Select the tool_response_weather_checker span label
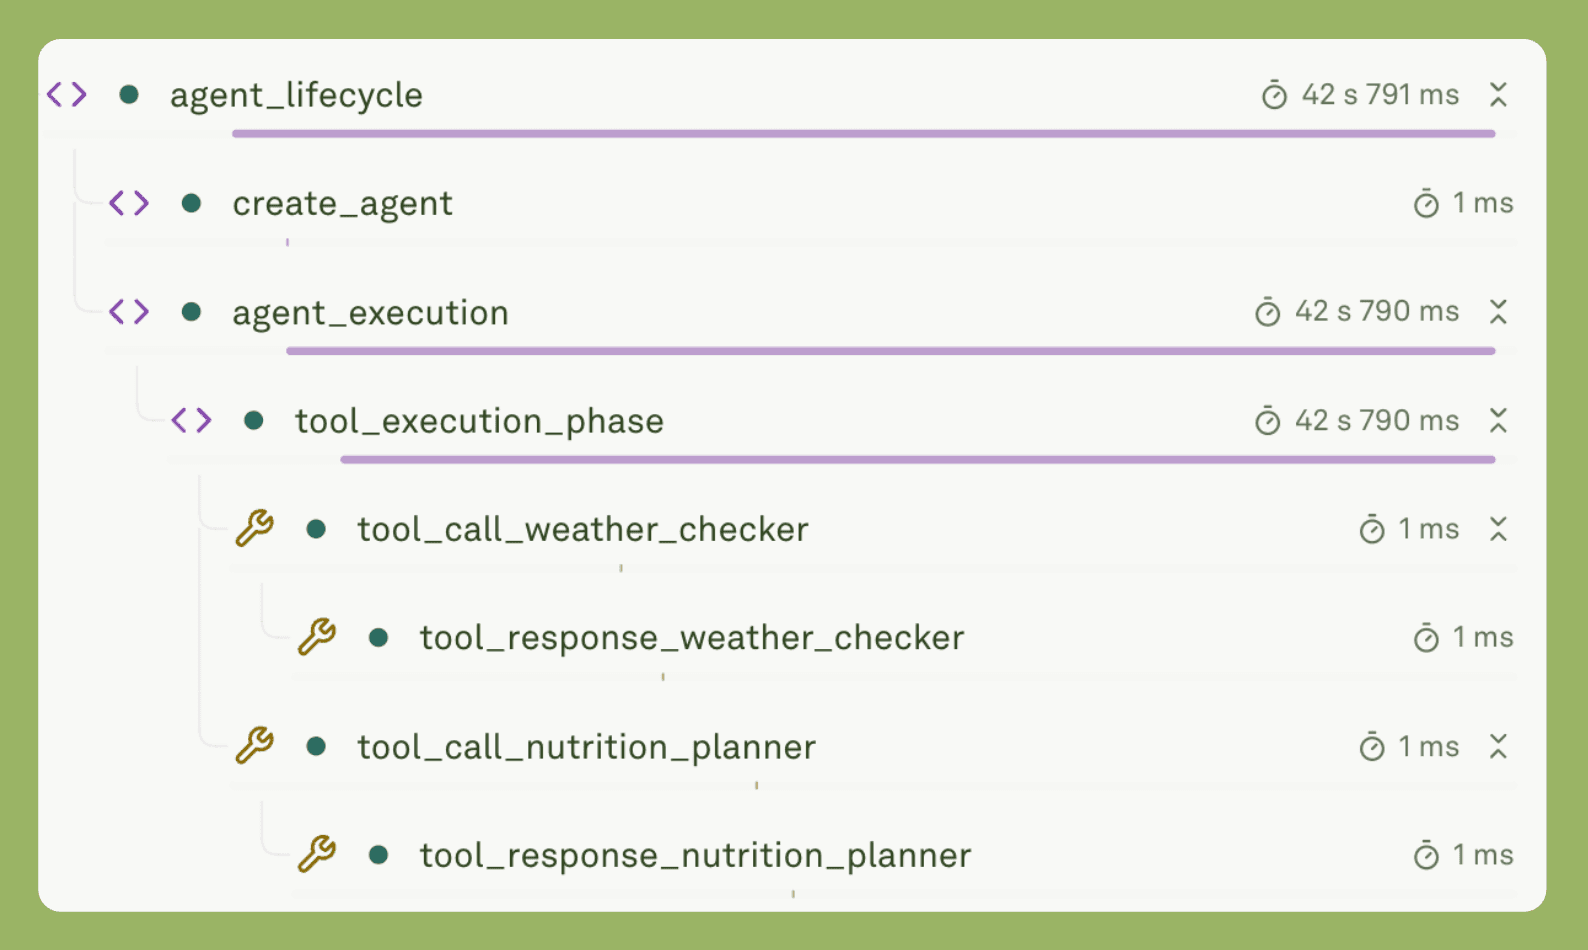 pyautogui.click(x=691, y=637)
